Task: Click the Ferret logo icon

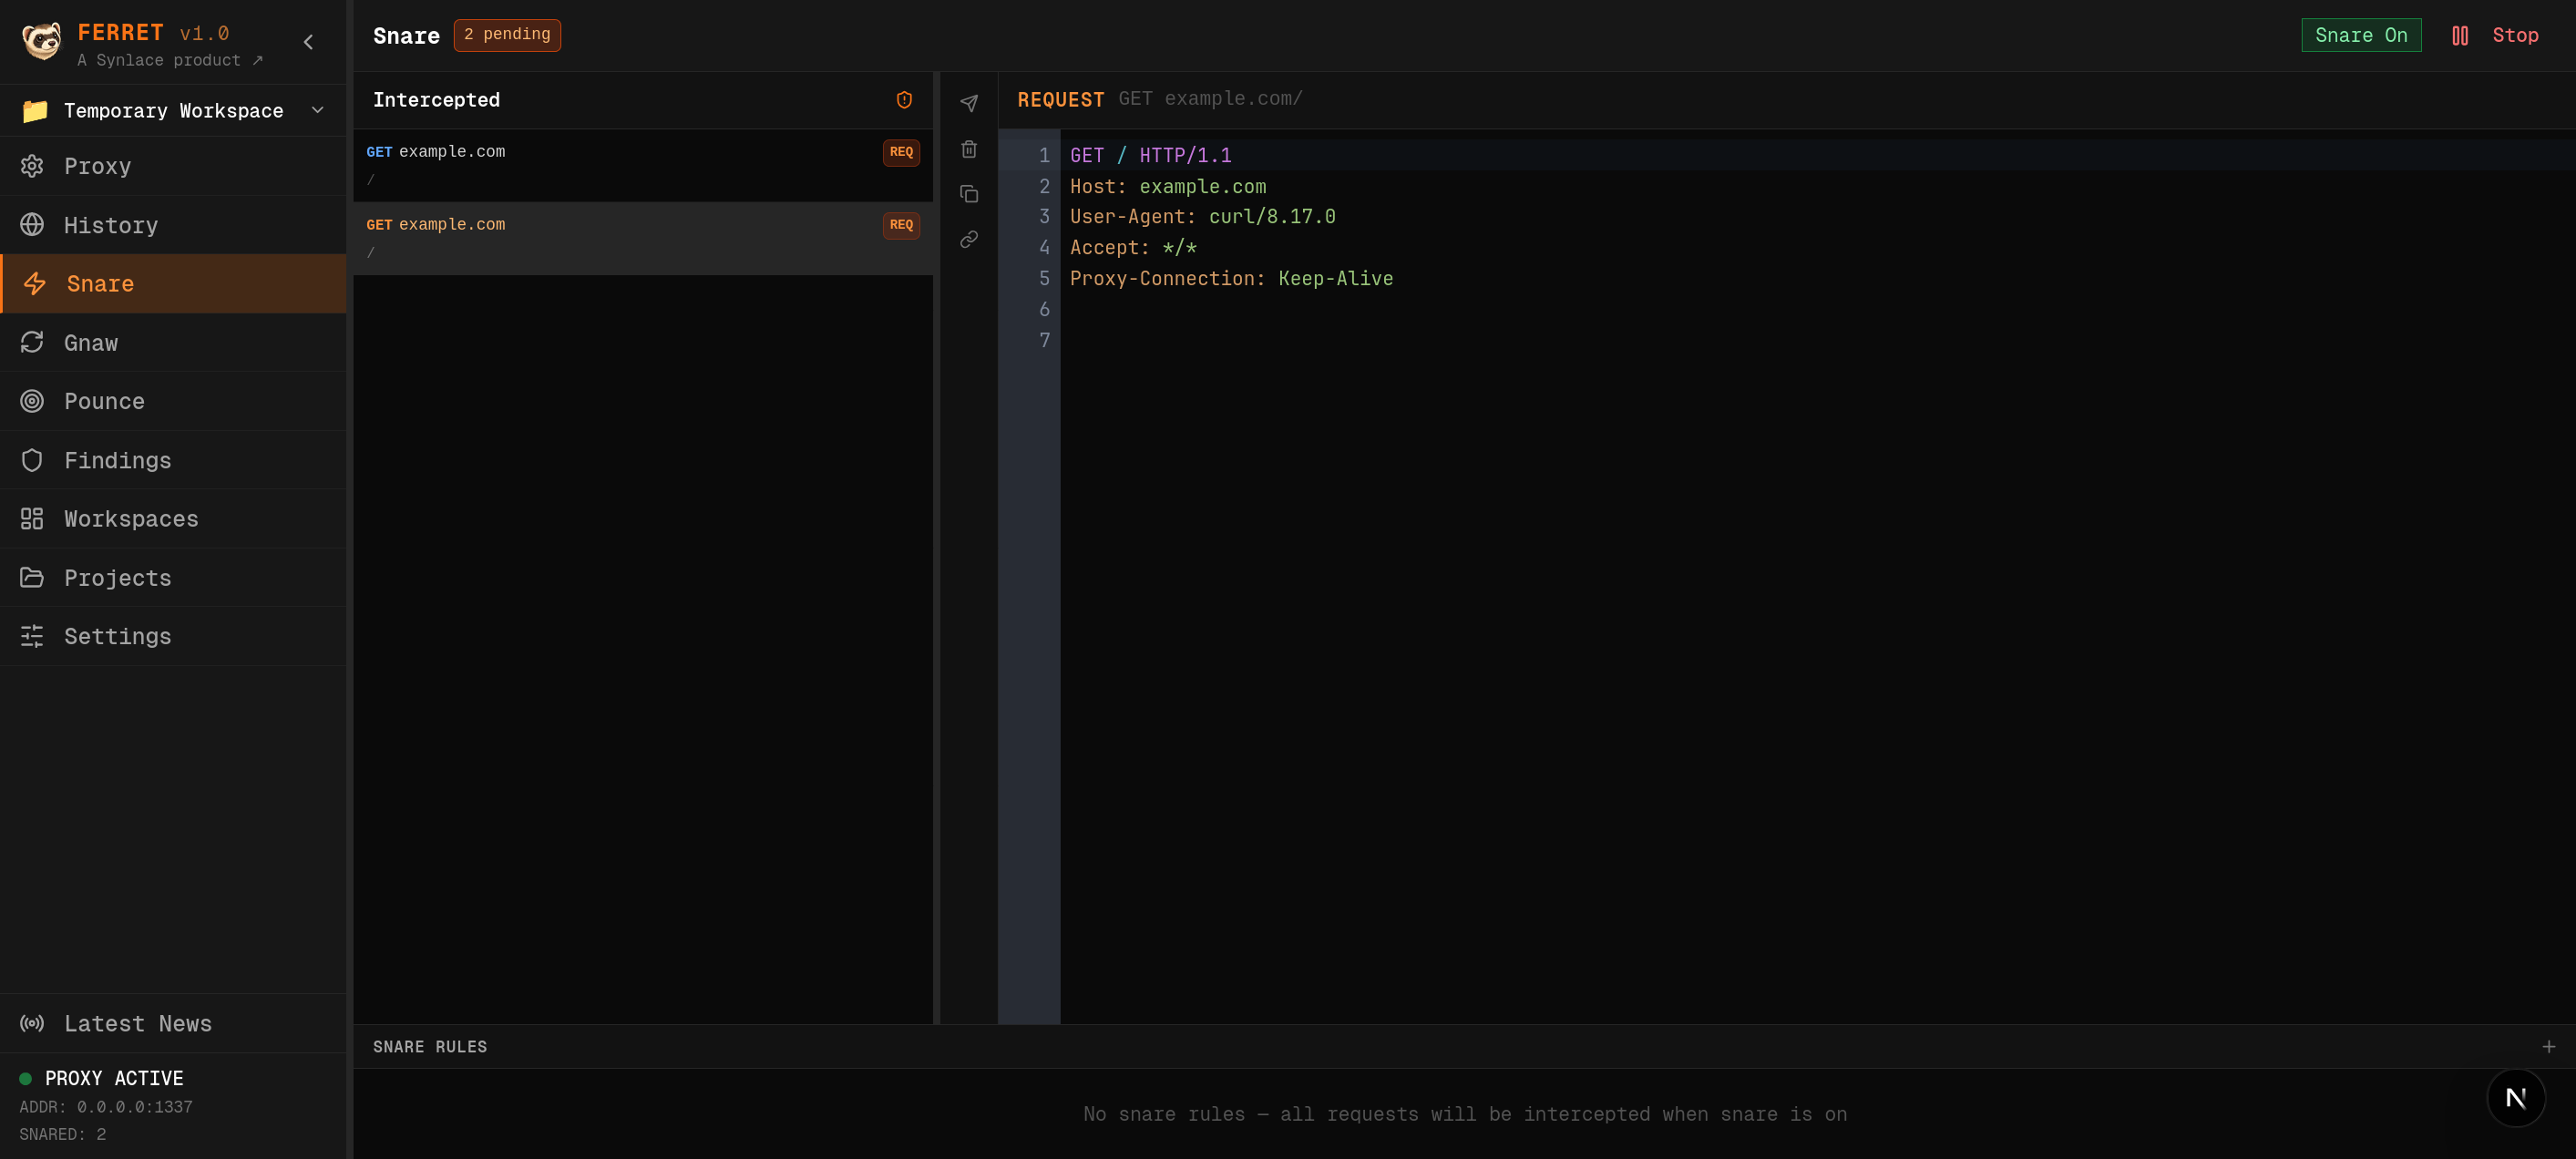Action: (x=42, y=41)
